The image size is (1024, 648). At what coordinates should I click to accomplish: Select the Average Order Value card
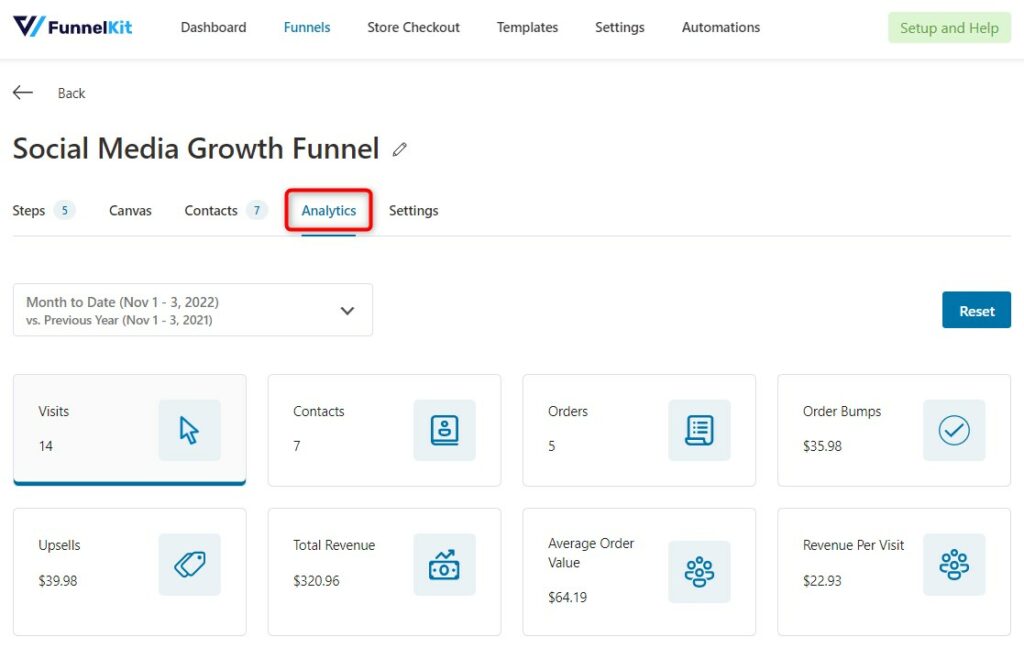tap(639, 572)
